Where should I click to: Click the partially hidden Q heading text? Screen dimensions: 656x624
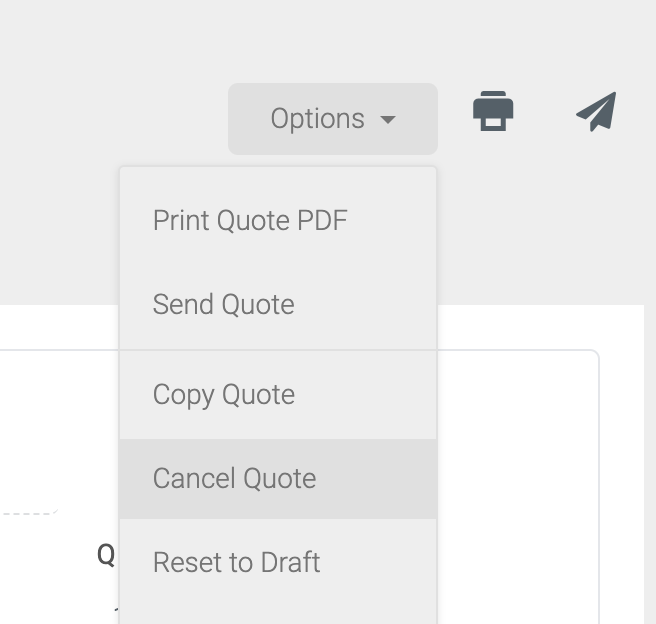(106, 554)
